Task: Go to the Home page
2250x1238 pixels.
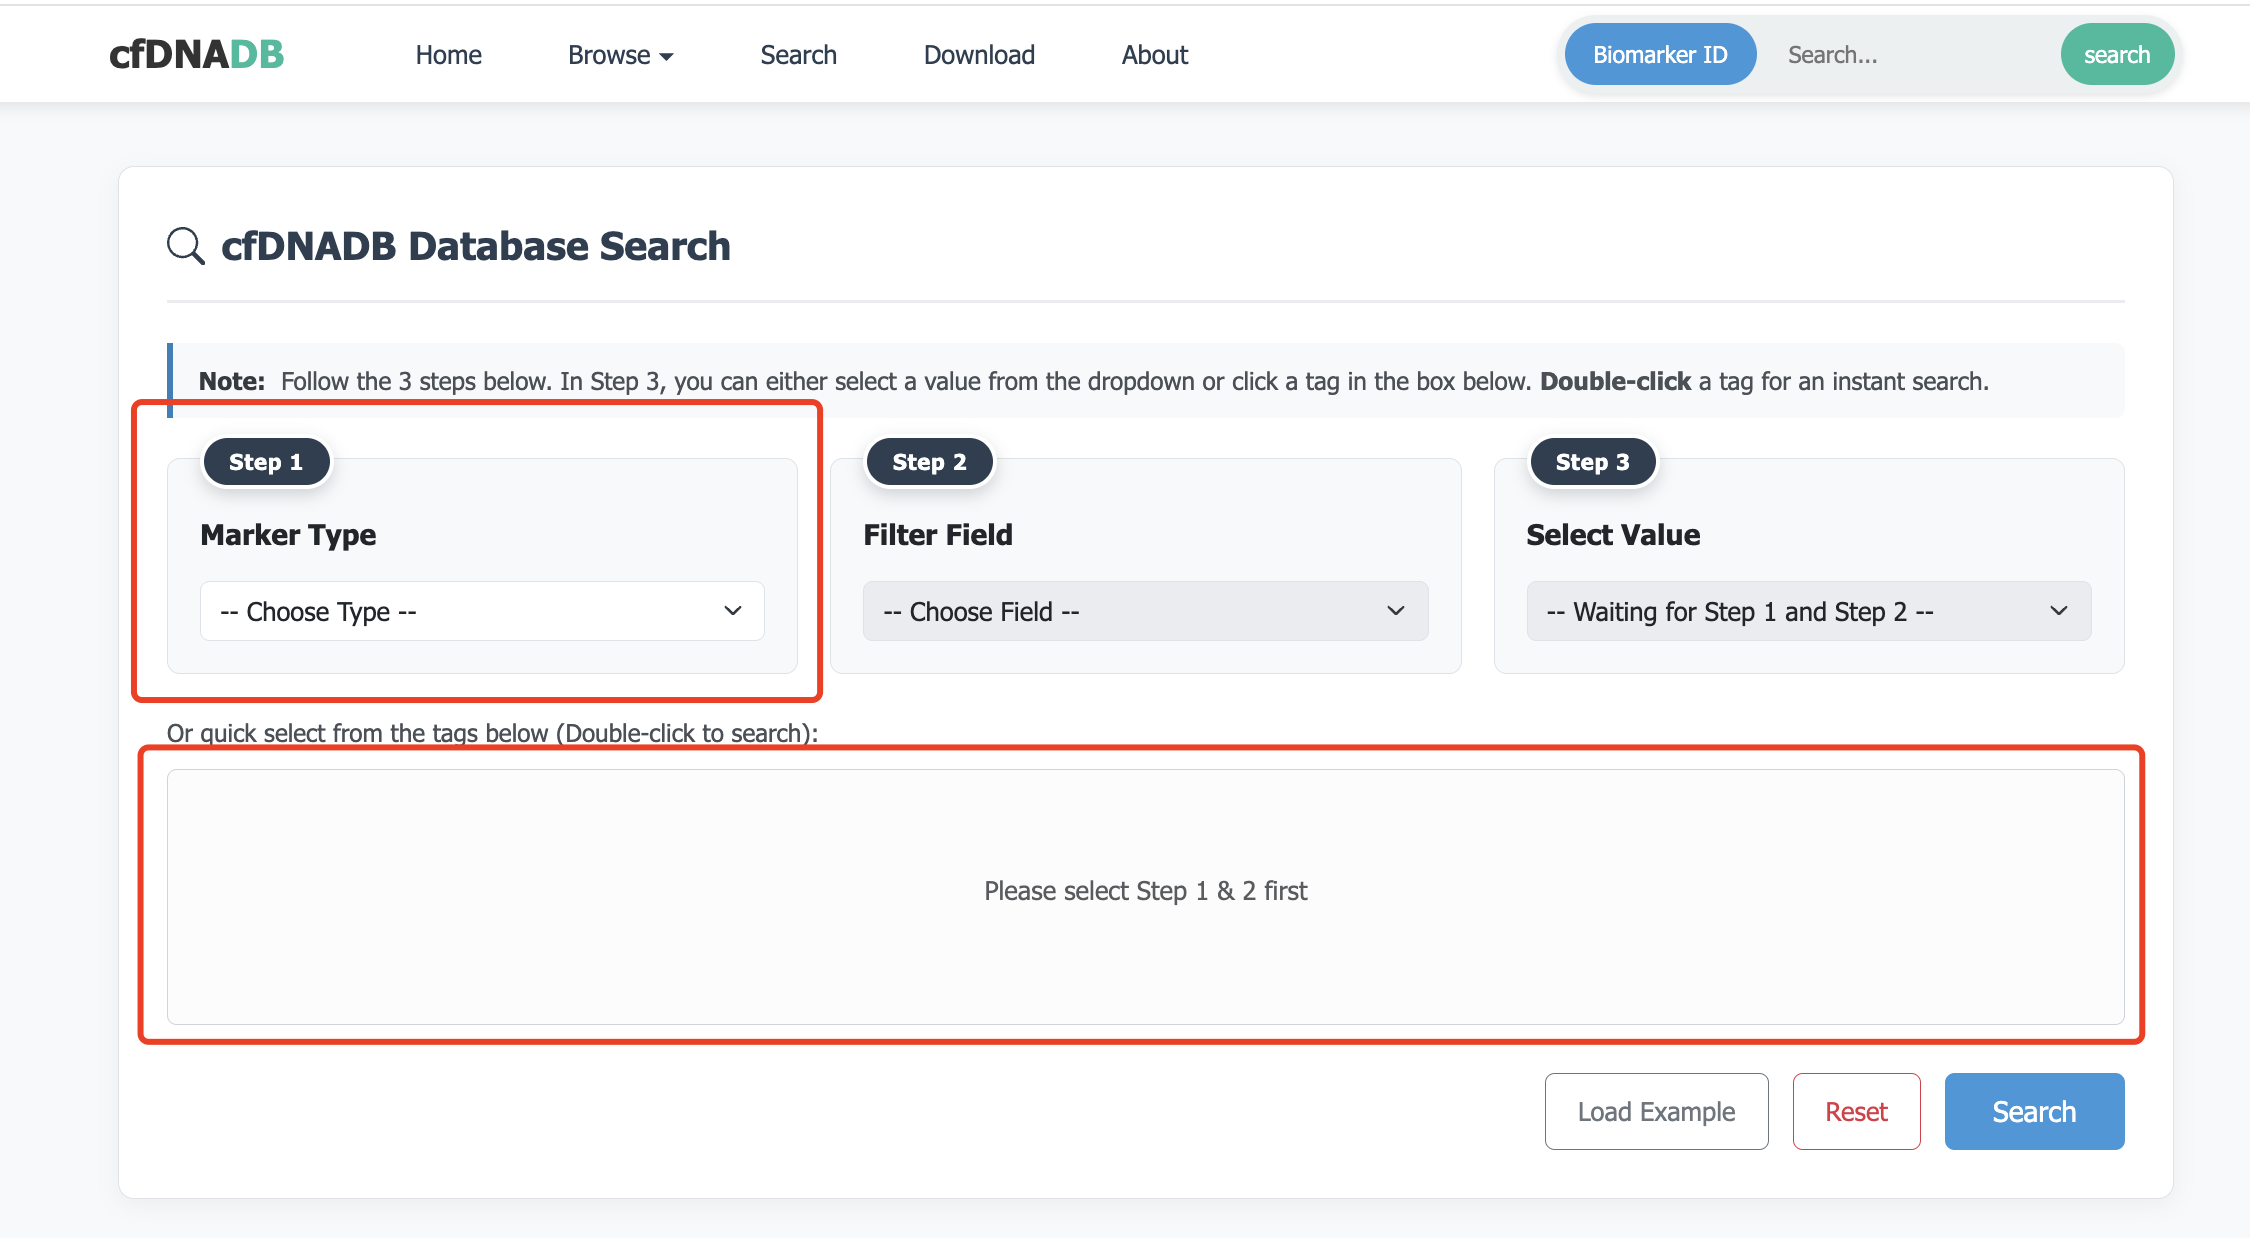Action: point(448,55)
